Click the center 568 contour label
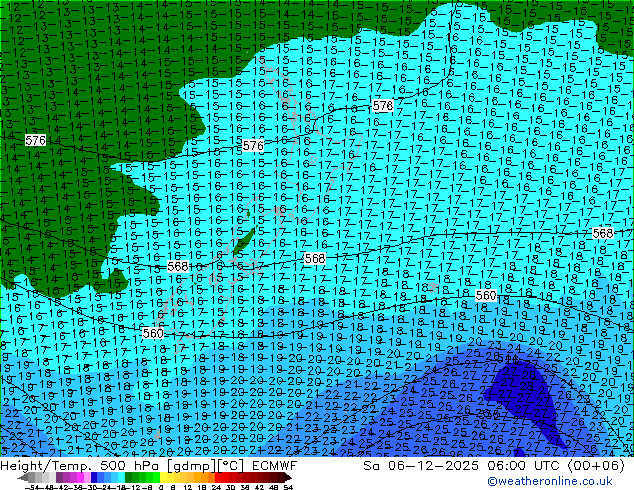Image resolution: width=634 pixels, height=490 pixels. (x=314, y=258)
